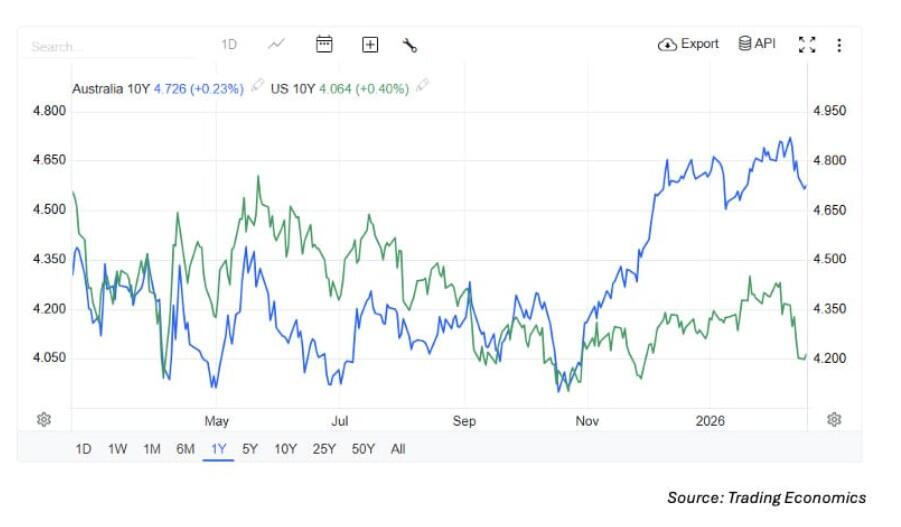
Task: Click the pencil icon beside Australia 10Y
Action: (257, 87)
